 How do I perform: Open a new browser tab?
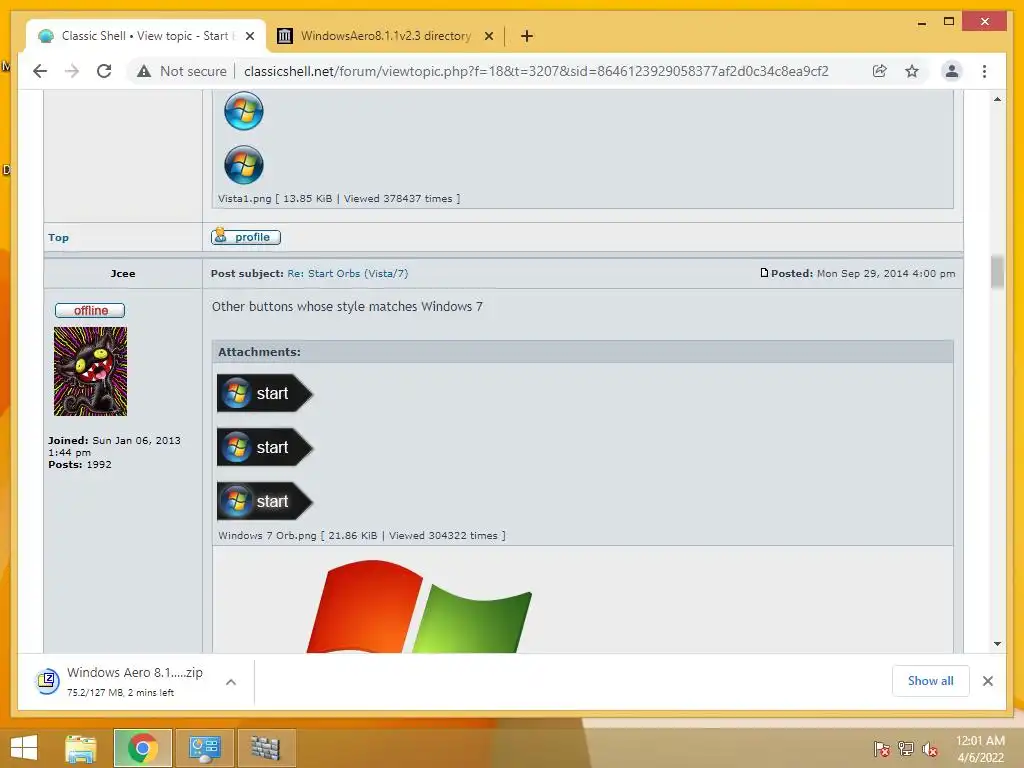[x=527, y=36]
